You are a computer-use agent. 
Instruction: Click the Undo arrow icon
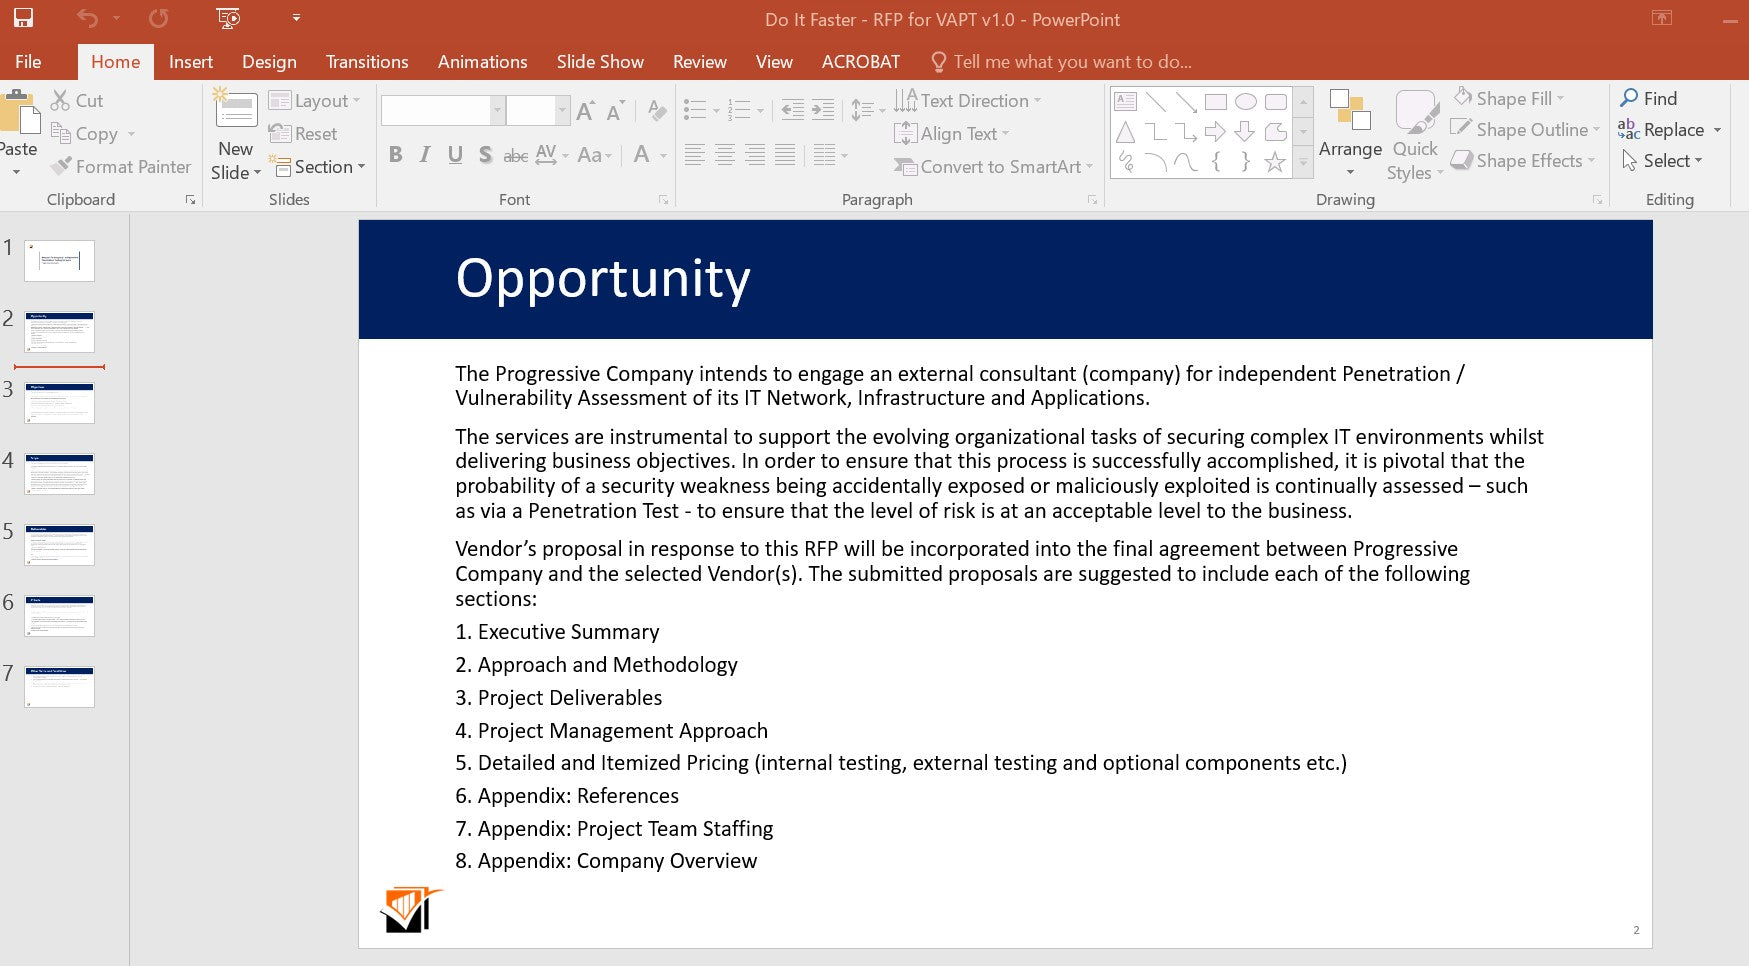pyautogui.click(x=87, y=18)
